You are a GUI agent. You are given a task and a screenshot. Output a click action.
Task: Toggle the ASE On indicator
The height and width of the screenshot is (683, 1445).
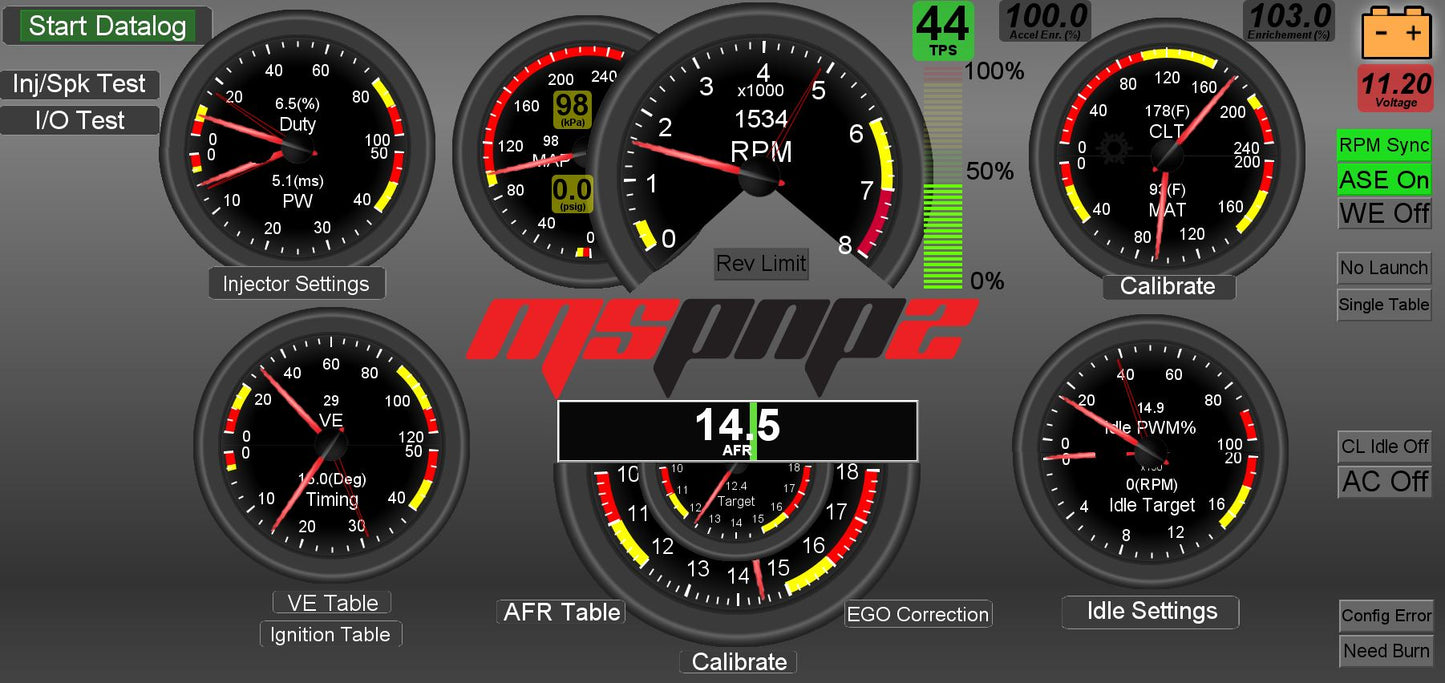coord(1384,180)
